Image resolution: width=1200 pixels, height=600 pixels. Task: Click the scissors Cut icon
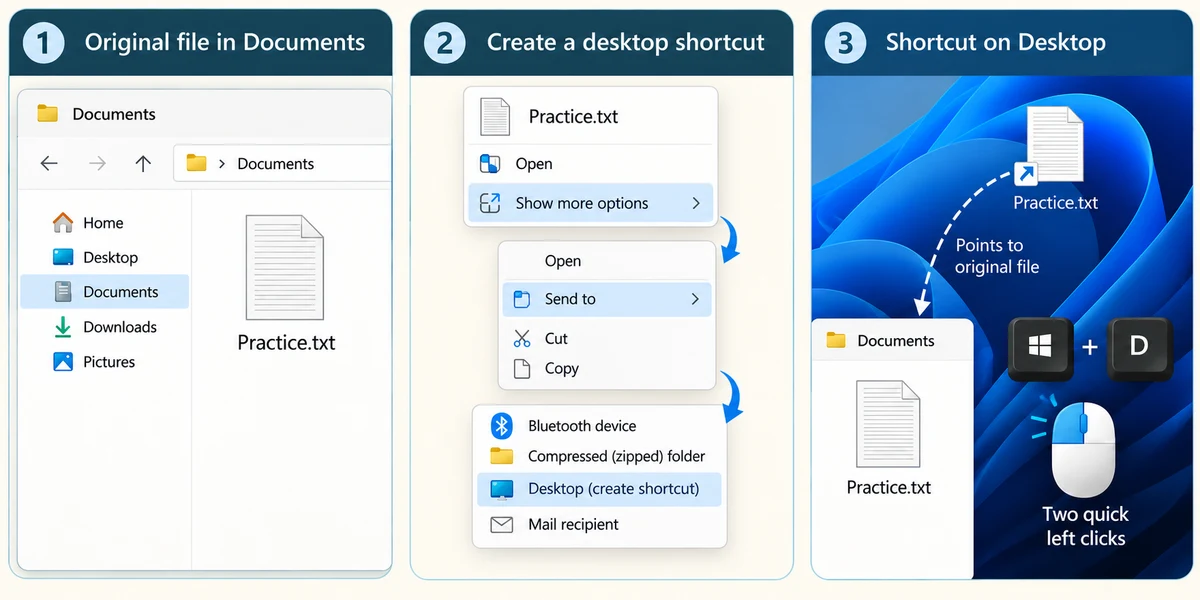click(521, 339)
